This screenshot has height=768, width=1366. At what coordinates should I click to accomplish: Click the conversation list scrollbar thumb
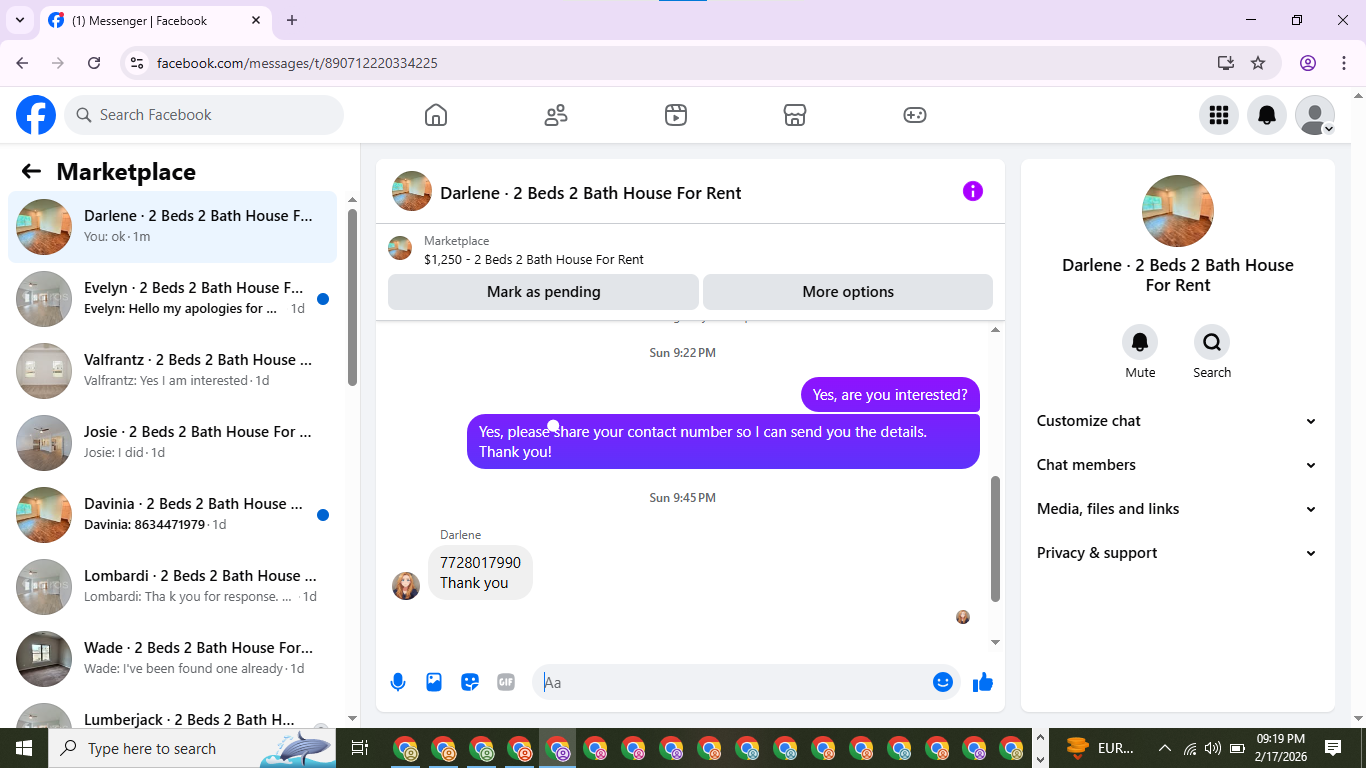352,297
